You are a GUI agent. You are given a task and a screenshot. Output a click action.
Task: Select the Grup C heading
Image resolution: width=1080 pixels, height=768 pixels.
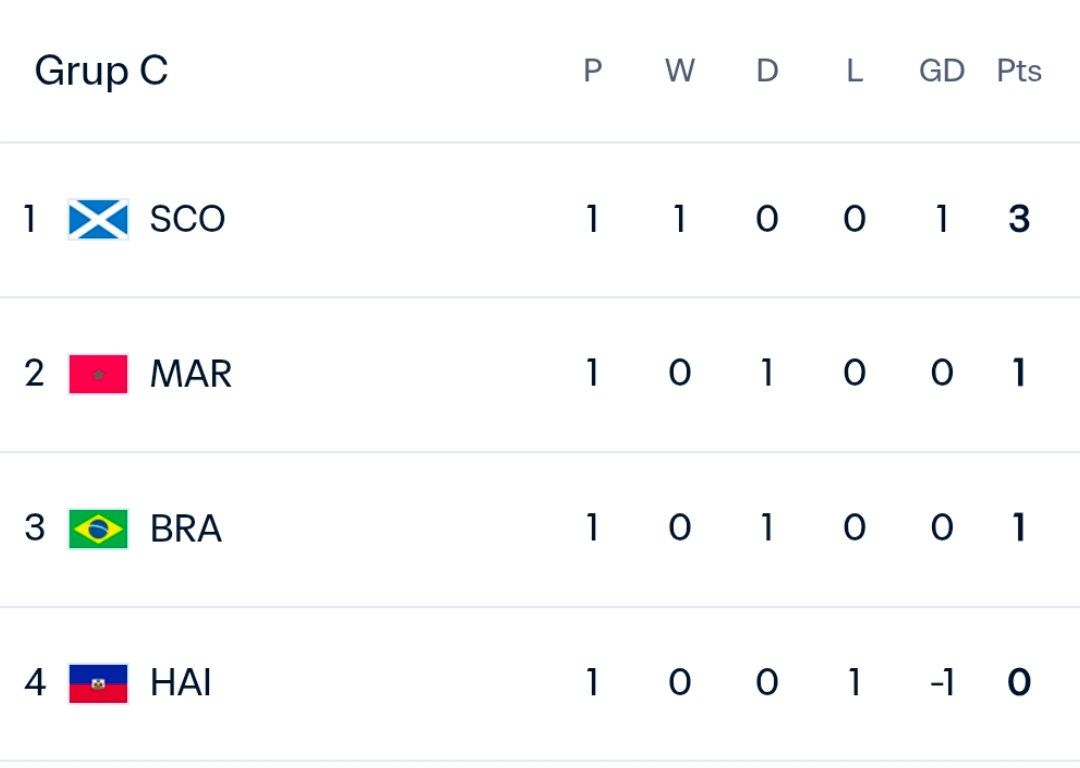tap(101, 71)
